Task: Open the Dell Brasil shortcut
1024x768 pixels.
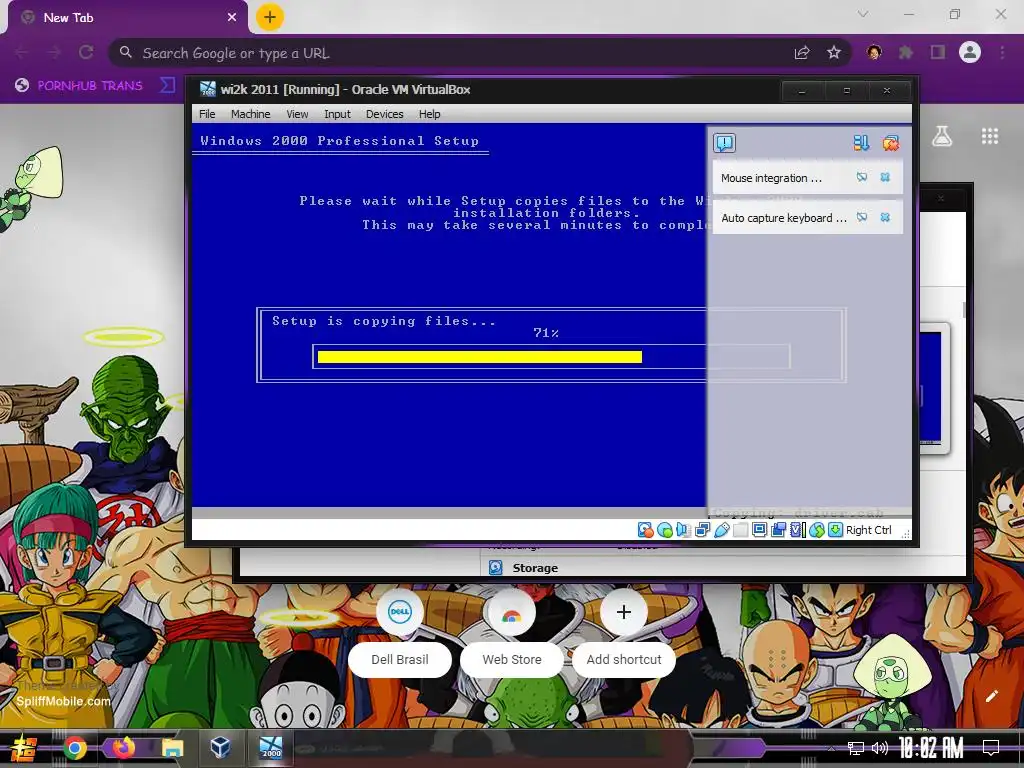Action: [x=400, y=632]
